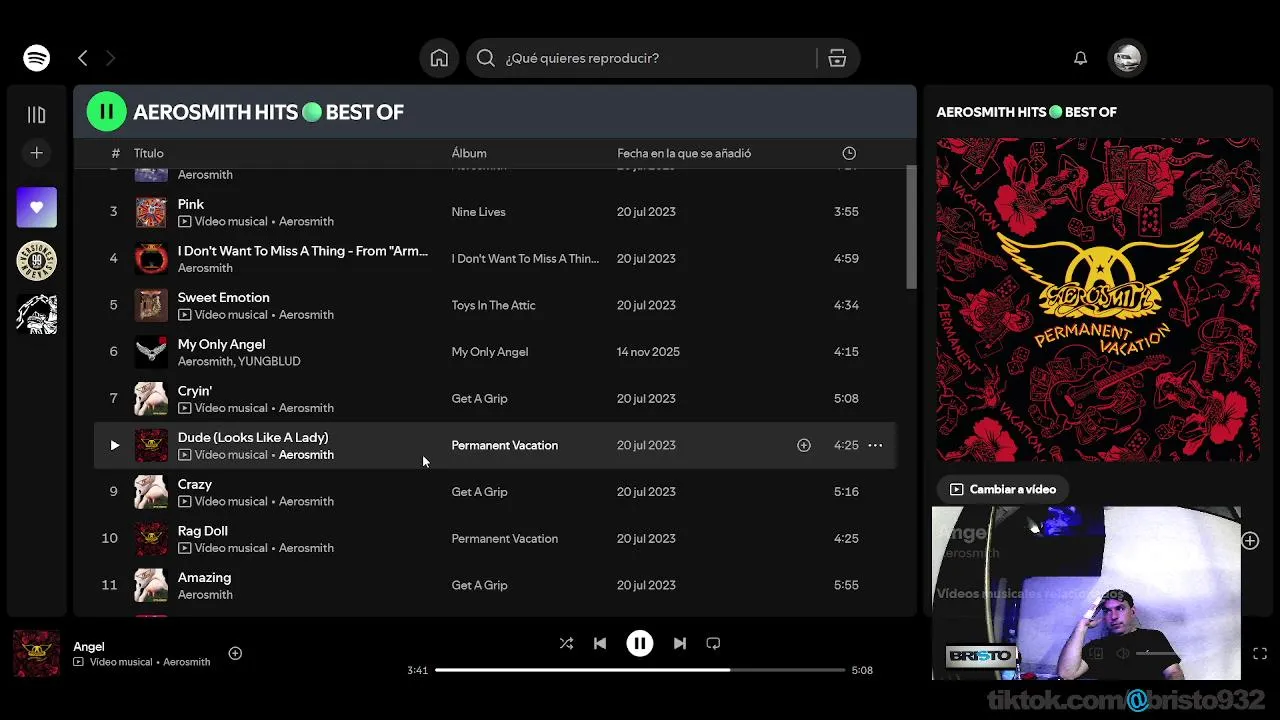Create playlist with the plus icon
Image resolution: width=1280 pixels, height=720 pixels.
tap(36, 153)
